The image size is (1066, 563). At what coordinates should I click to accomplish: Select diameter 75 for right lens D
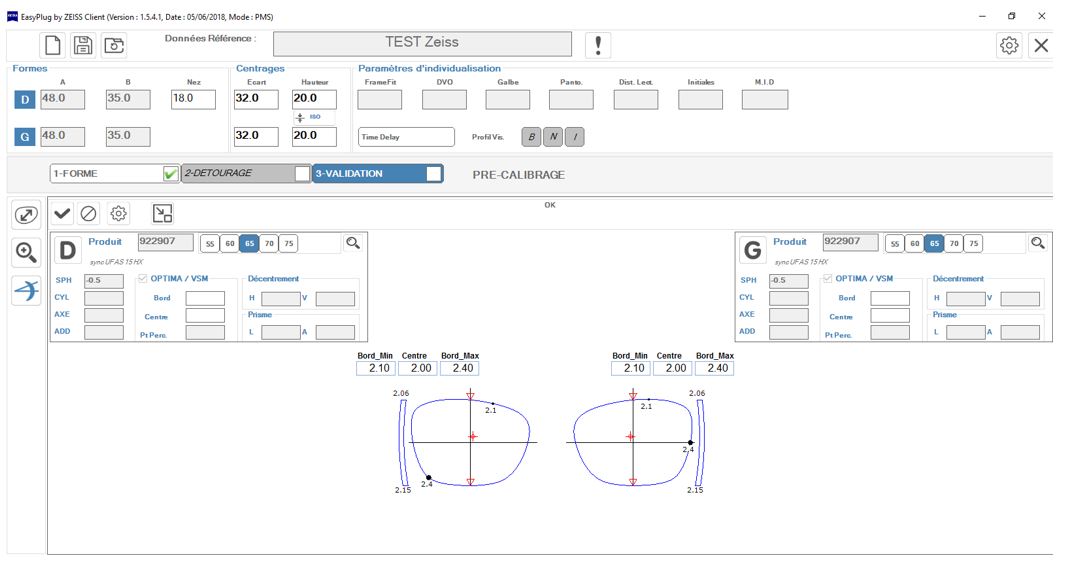[x=289, y=243]
